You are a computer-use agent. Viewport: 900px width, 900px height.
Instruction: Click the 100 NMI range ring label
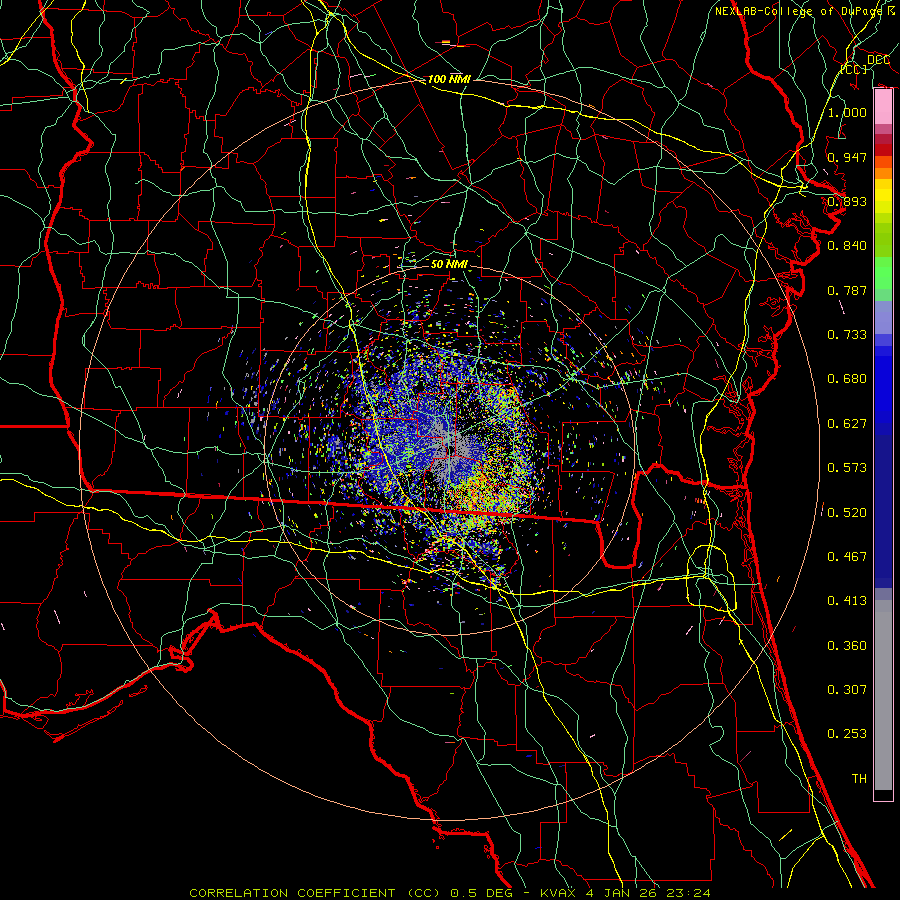click(449, 79)
